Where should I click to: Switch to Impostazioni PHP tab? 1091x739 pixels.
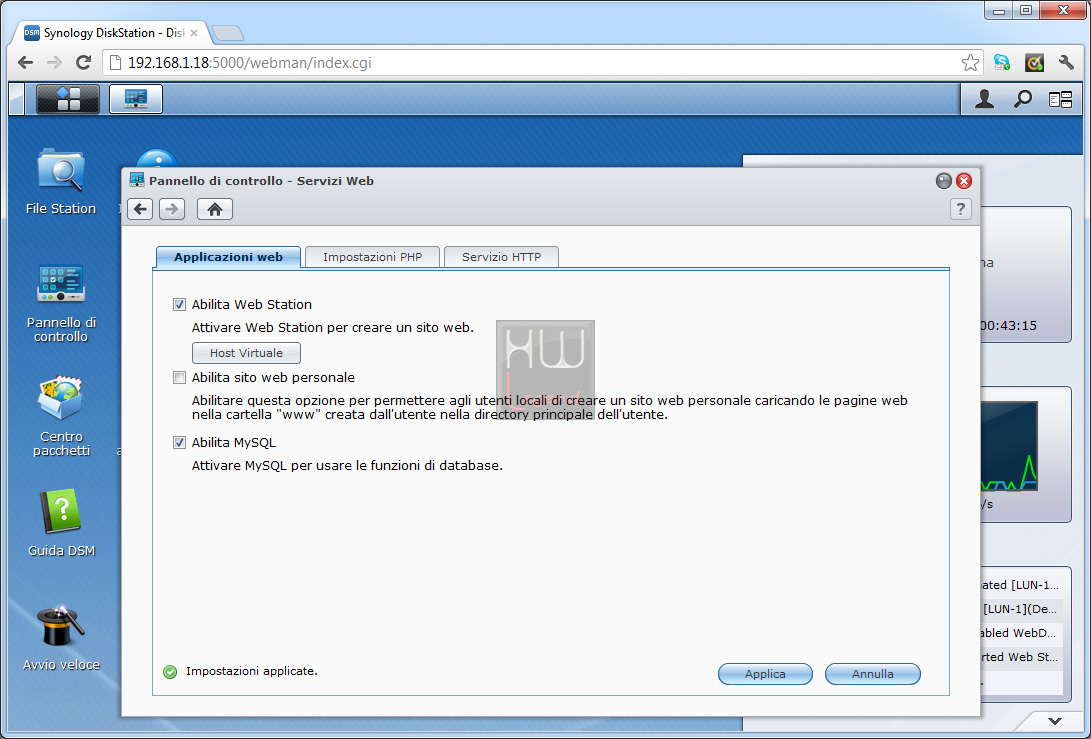372,257
